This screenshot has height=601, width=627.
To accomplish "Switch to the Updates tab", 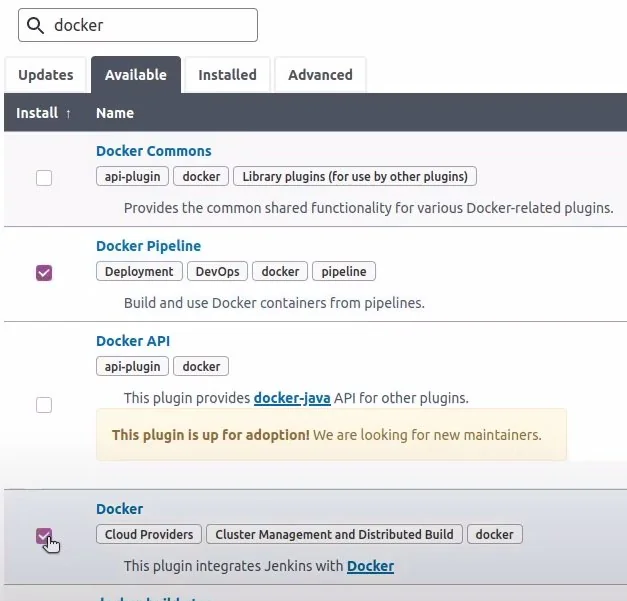I will coord(46,75).
